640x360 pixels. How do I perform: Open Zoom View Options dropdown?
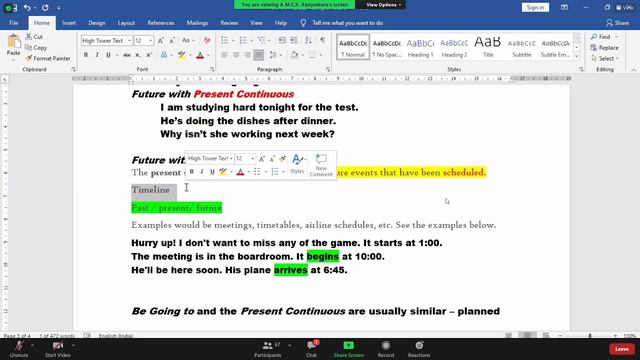pos(383,5)
